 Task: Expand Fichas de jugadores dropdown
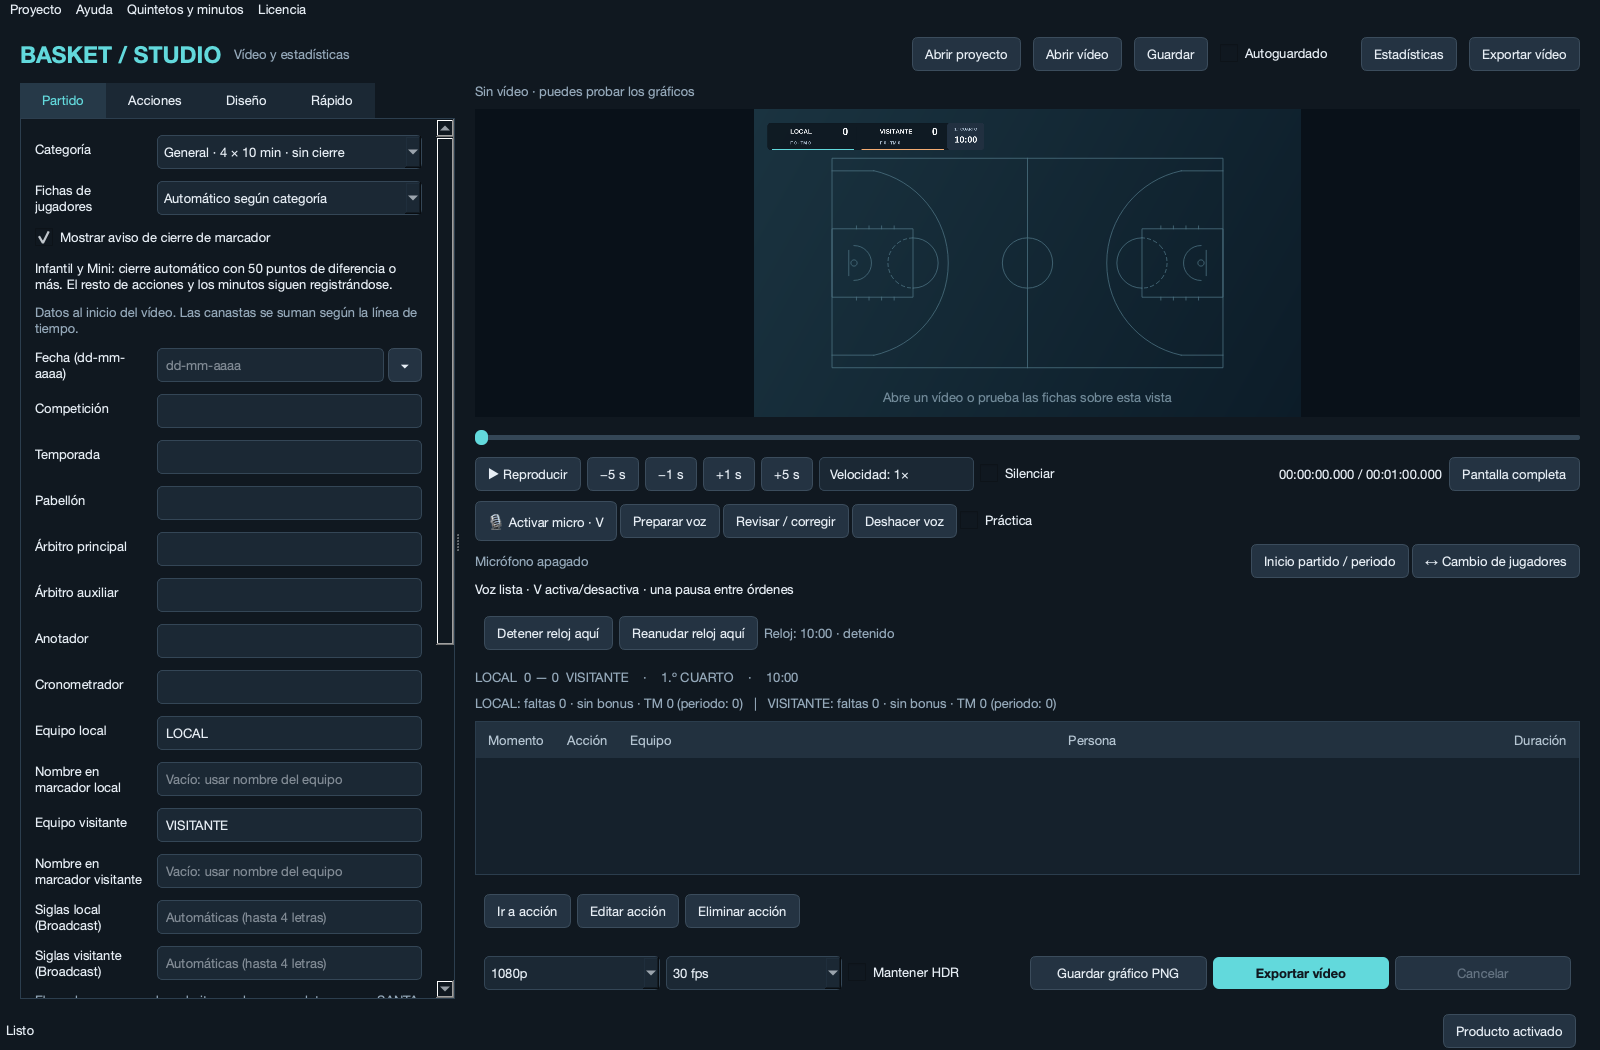[289, 198]
